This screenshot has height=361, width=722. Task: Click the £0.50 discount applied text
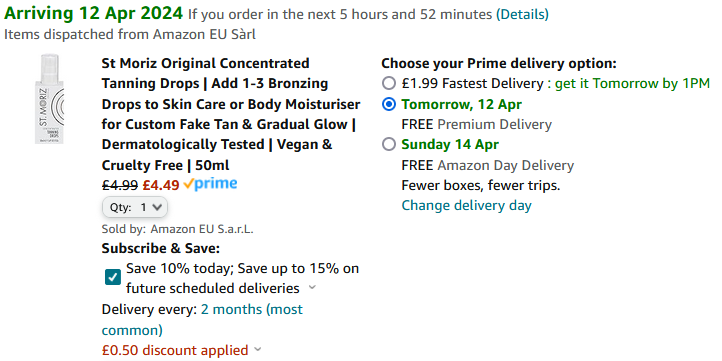[x=175, y=350]
